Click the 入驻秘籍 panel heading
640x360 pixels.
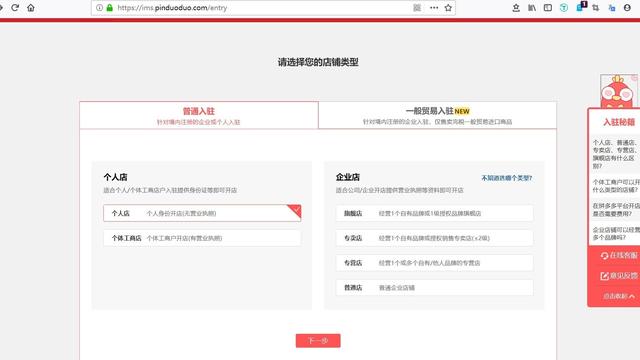click(619, 122)
